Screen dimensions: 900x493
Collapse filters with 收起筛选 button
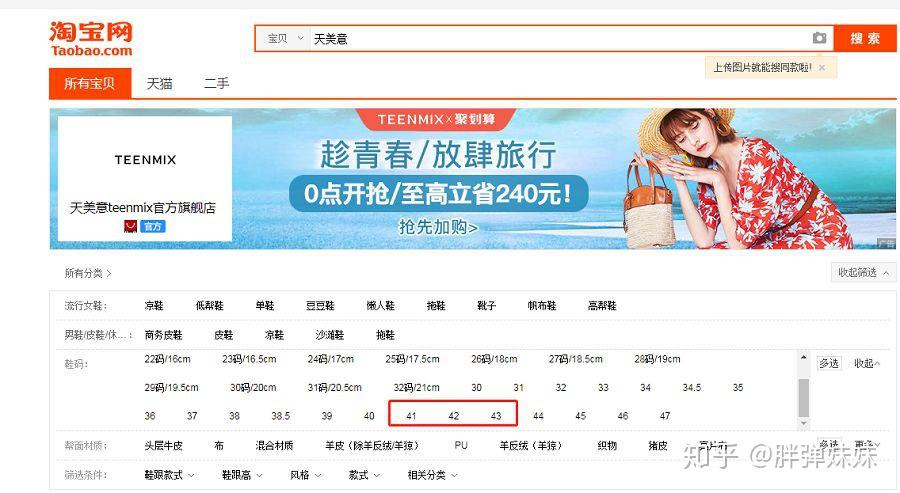pos(863,273)
